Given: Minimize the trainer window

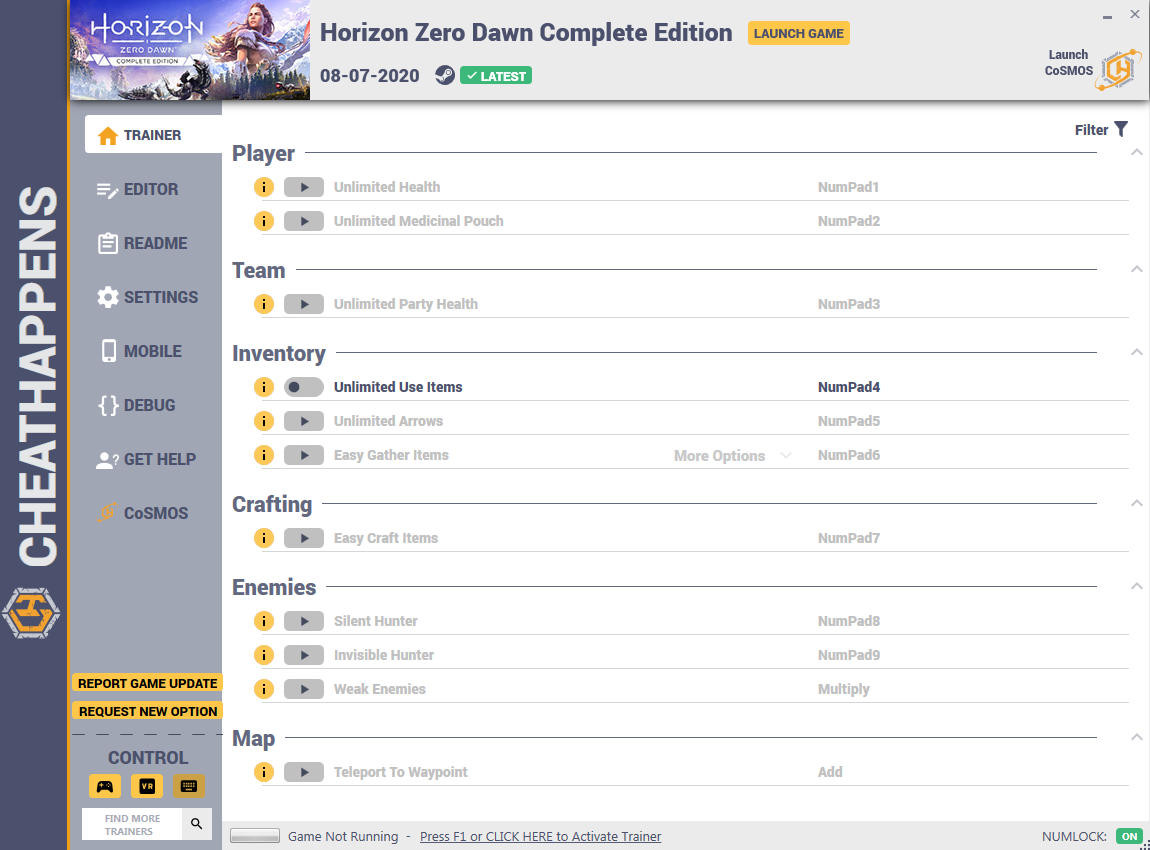Looking at the screenshot, I should [1107, 16].
